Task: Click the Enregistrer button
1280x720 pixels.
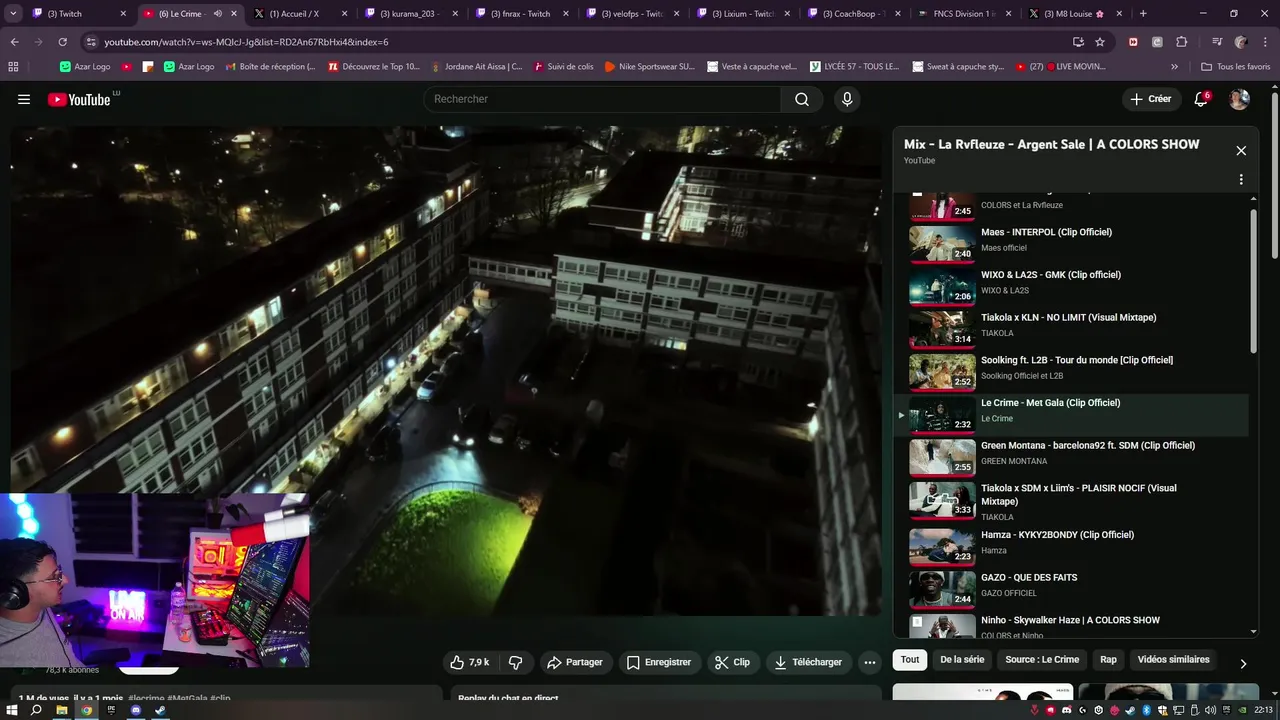Action: pos(659,662)
